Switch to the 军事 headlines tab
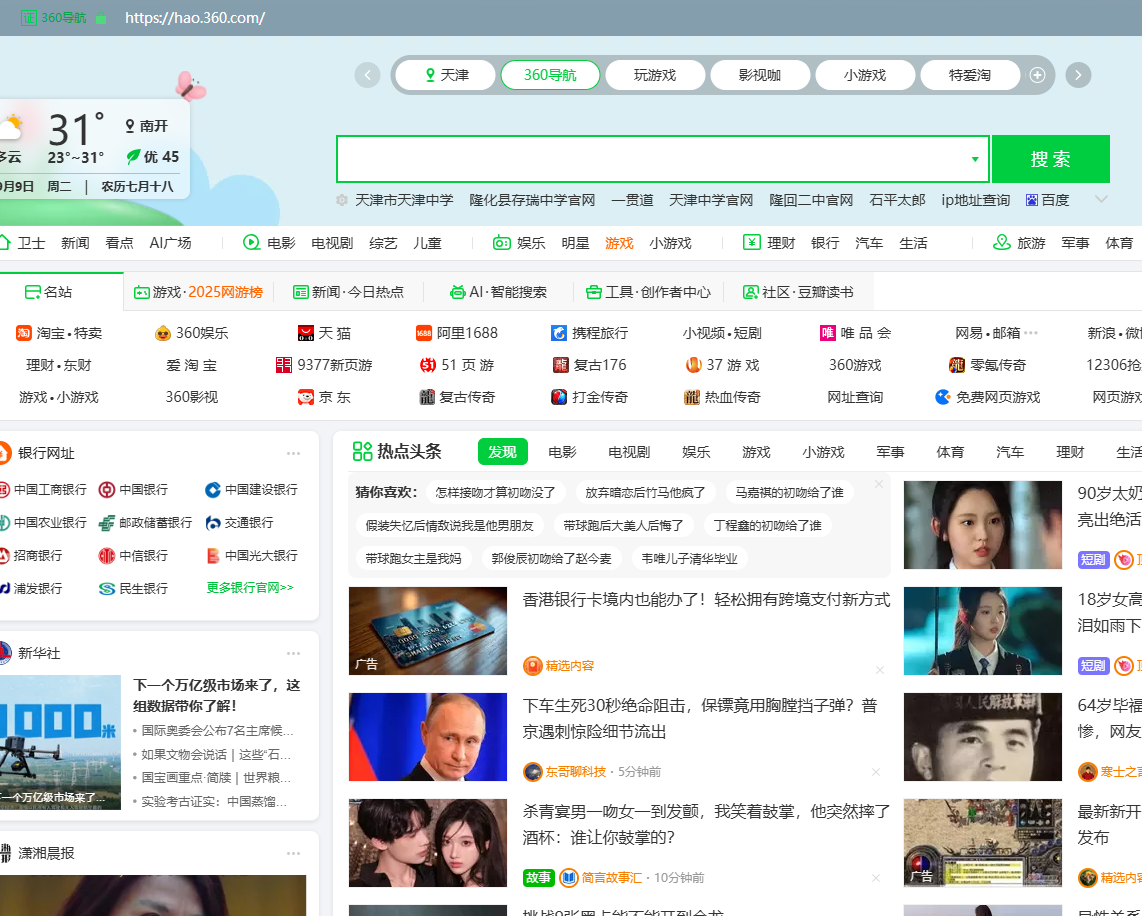The width and height of the screenshot is (1142, 916). point(890,452)
